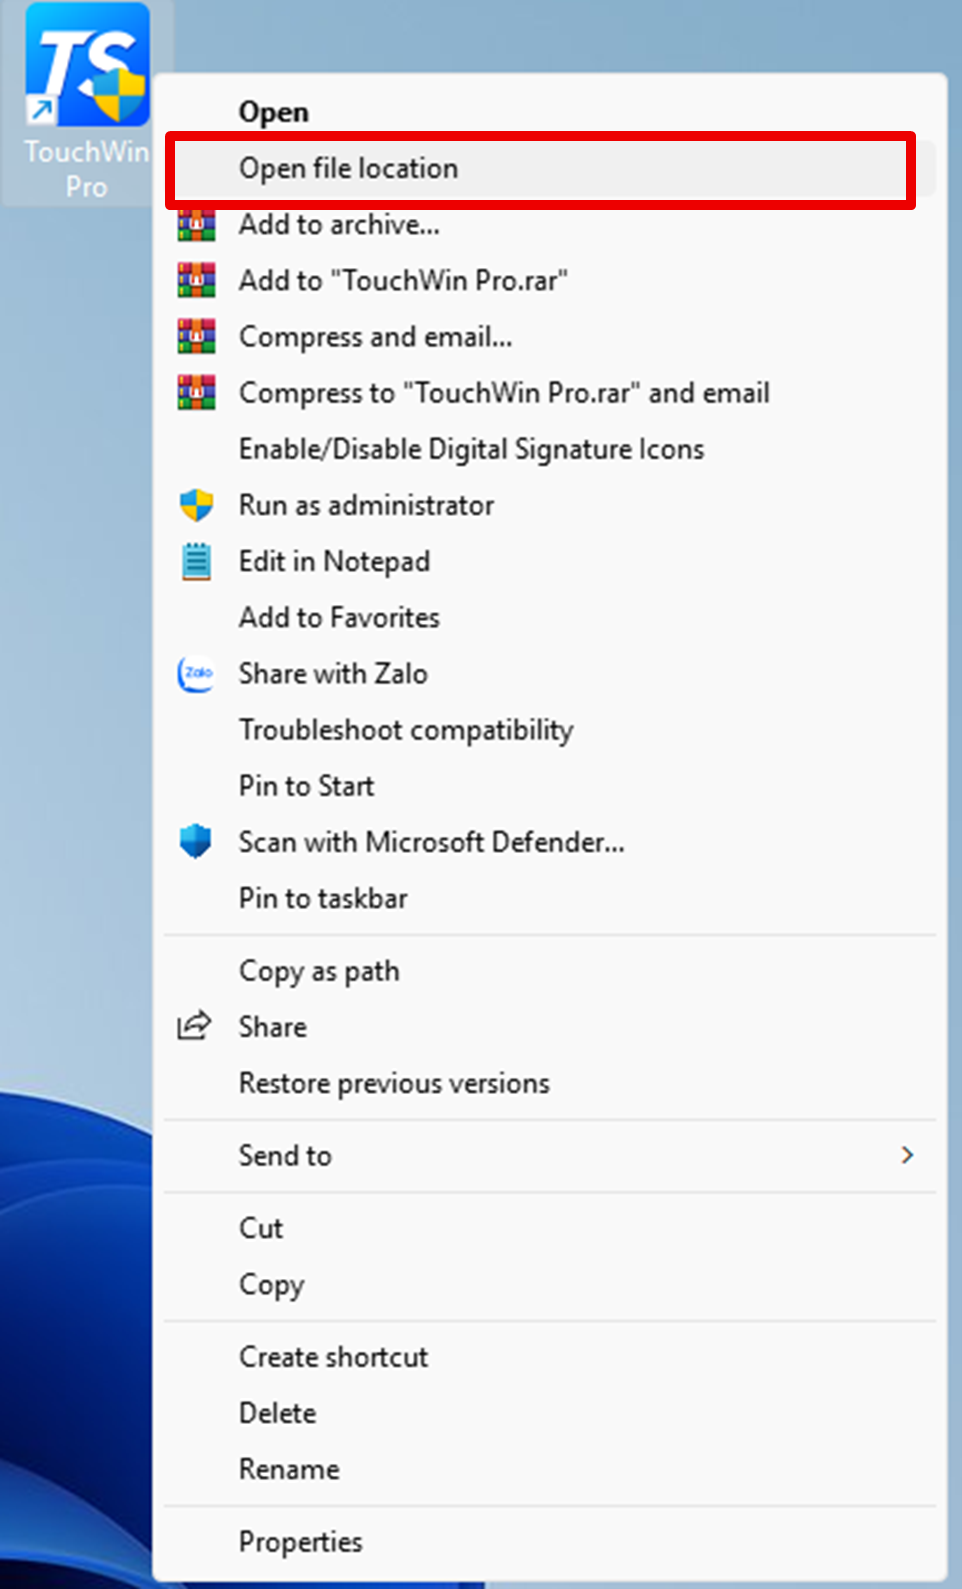Expand the Send to submenu arrow

907,1155
